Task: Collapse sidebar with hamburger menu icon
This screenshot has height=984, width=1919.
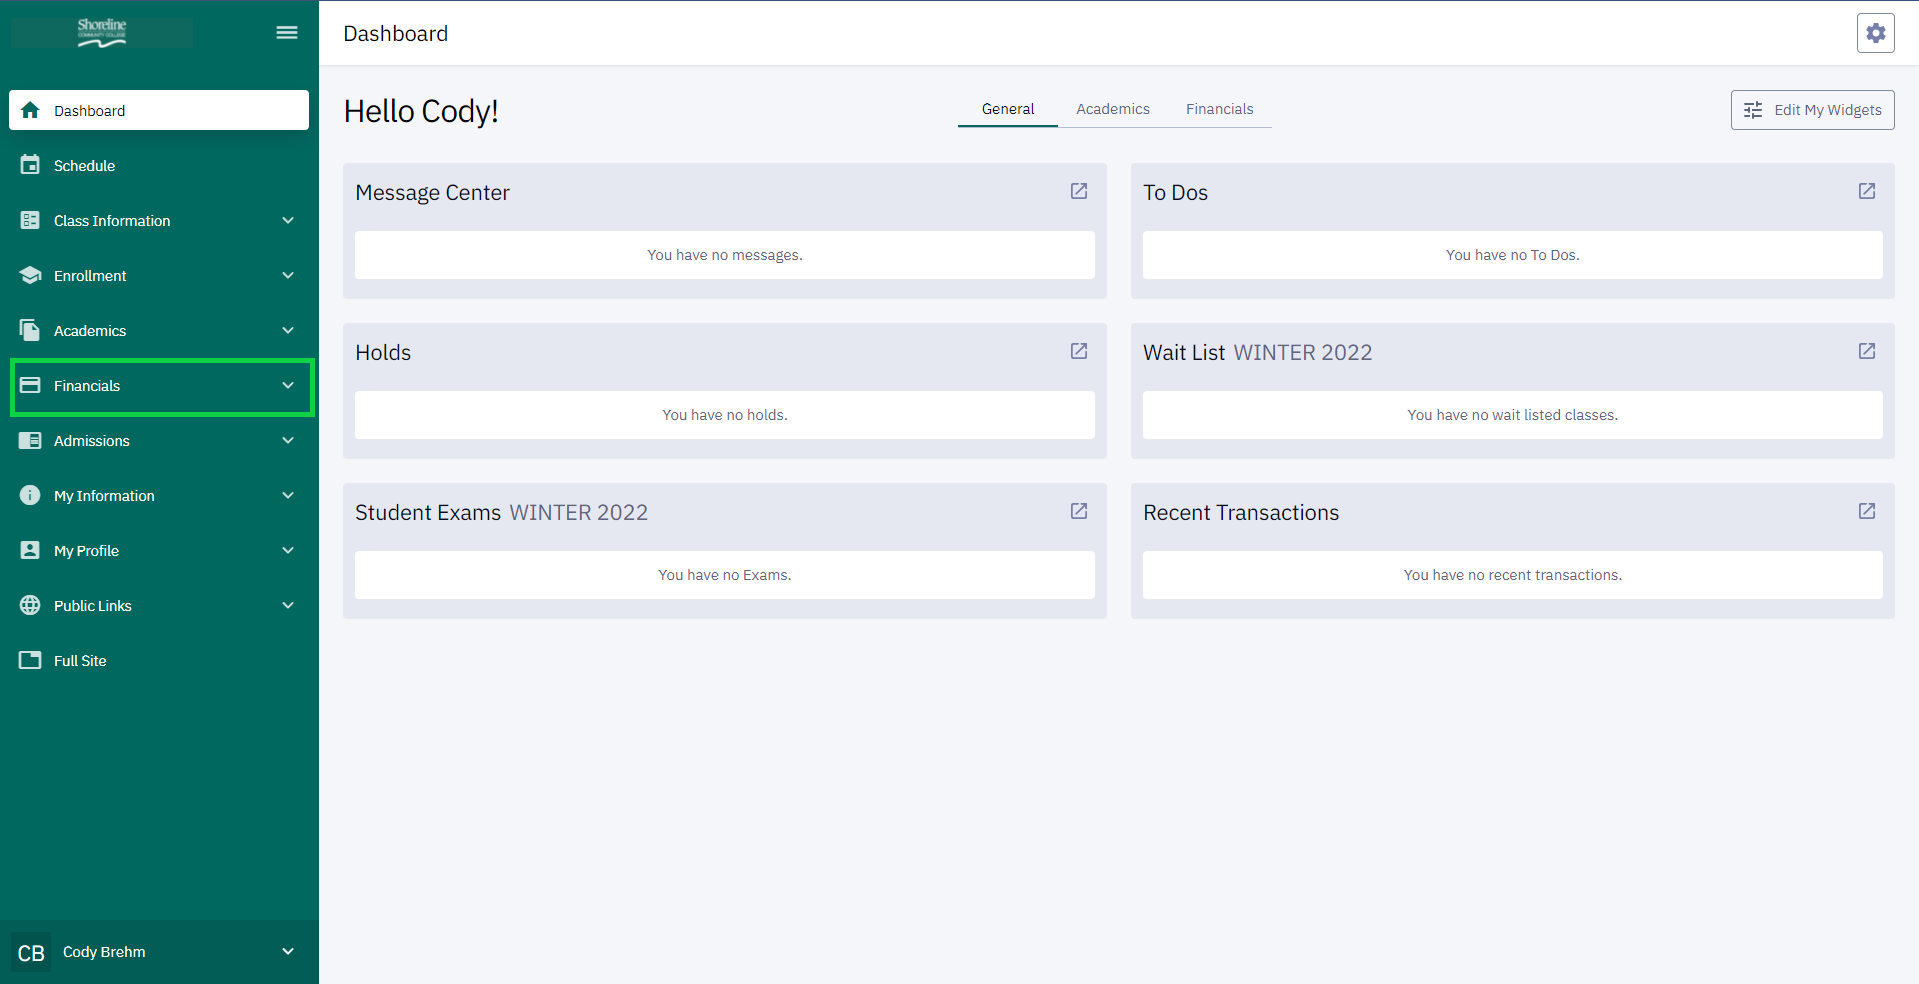Action: [287, 32]
